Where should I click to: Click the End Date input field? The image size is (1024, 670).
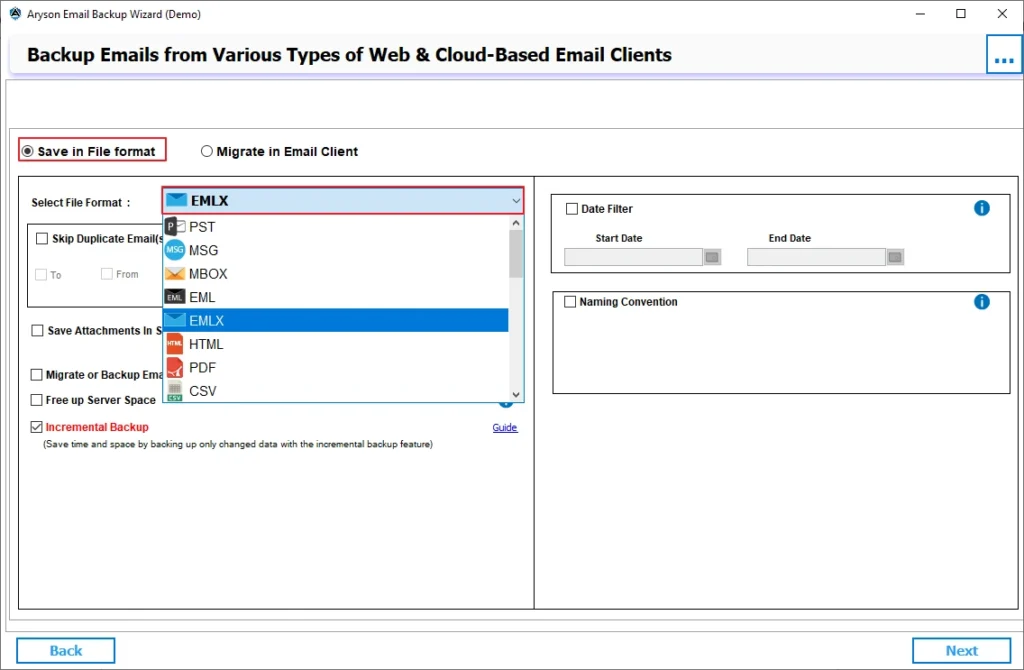coord(816,257)
